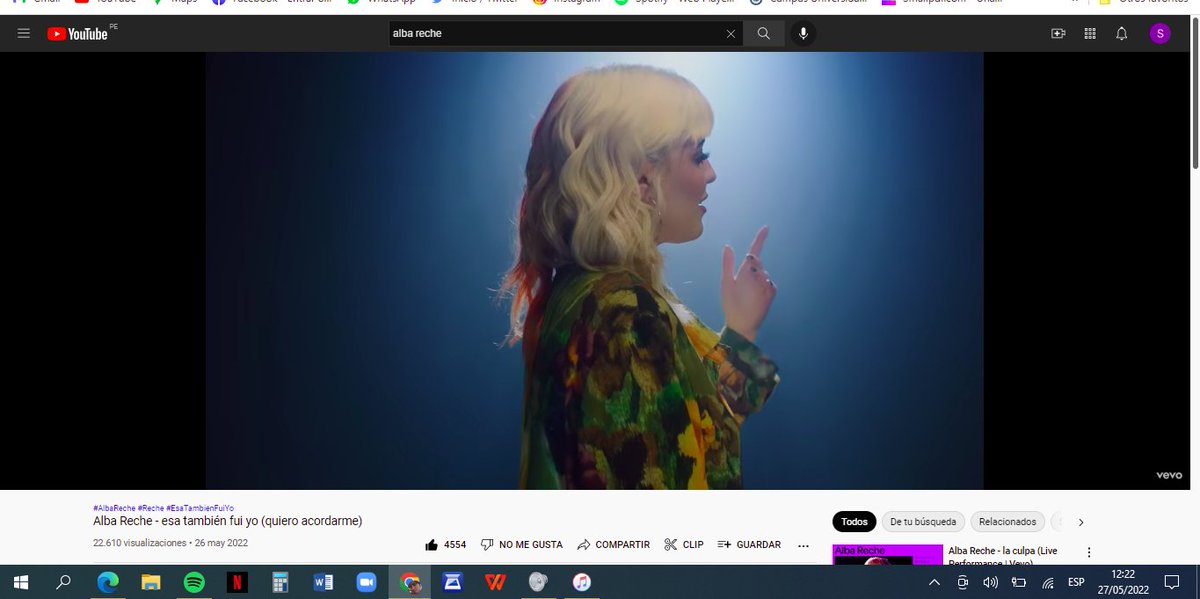Select the Todos filter chip
This screenshot has width=1200, height=599.
click(854, 522)
